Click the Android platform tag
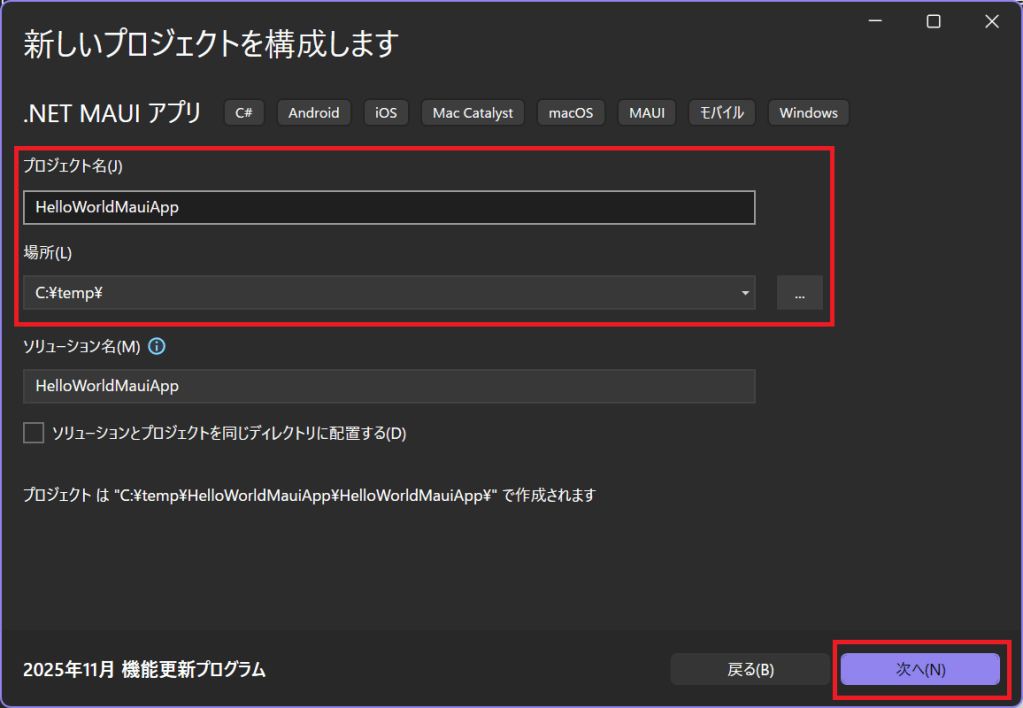 tap(314, 113)
